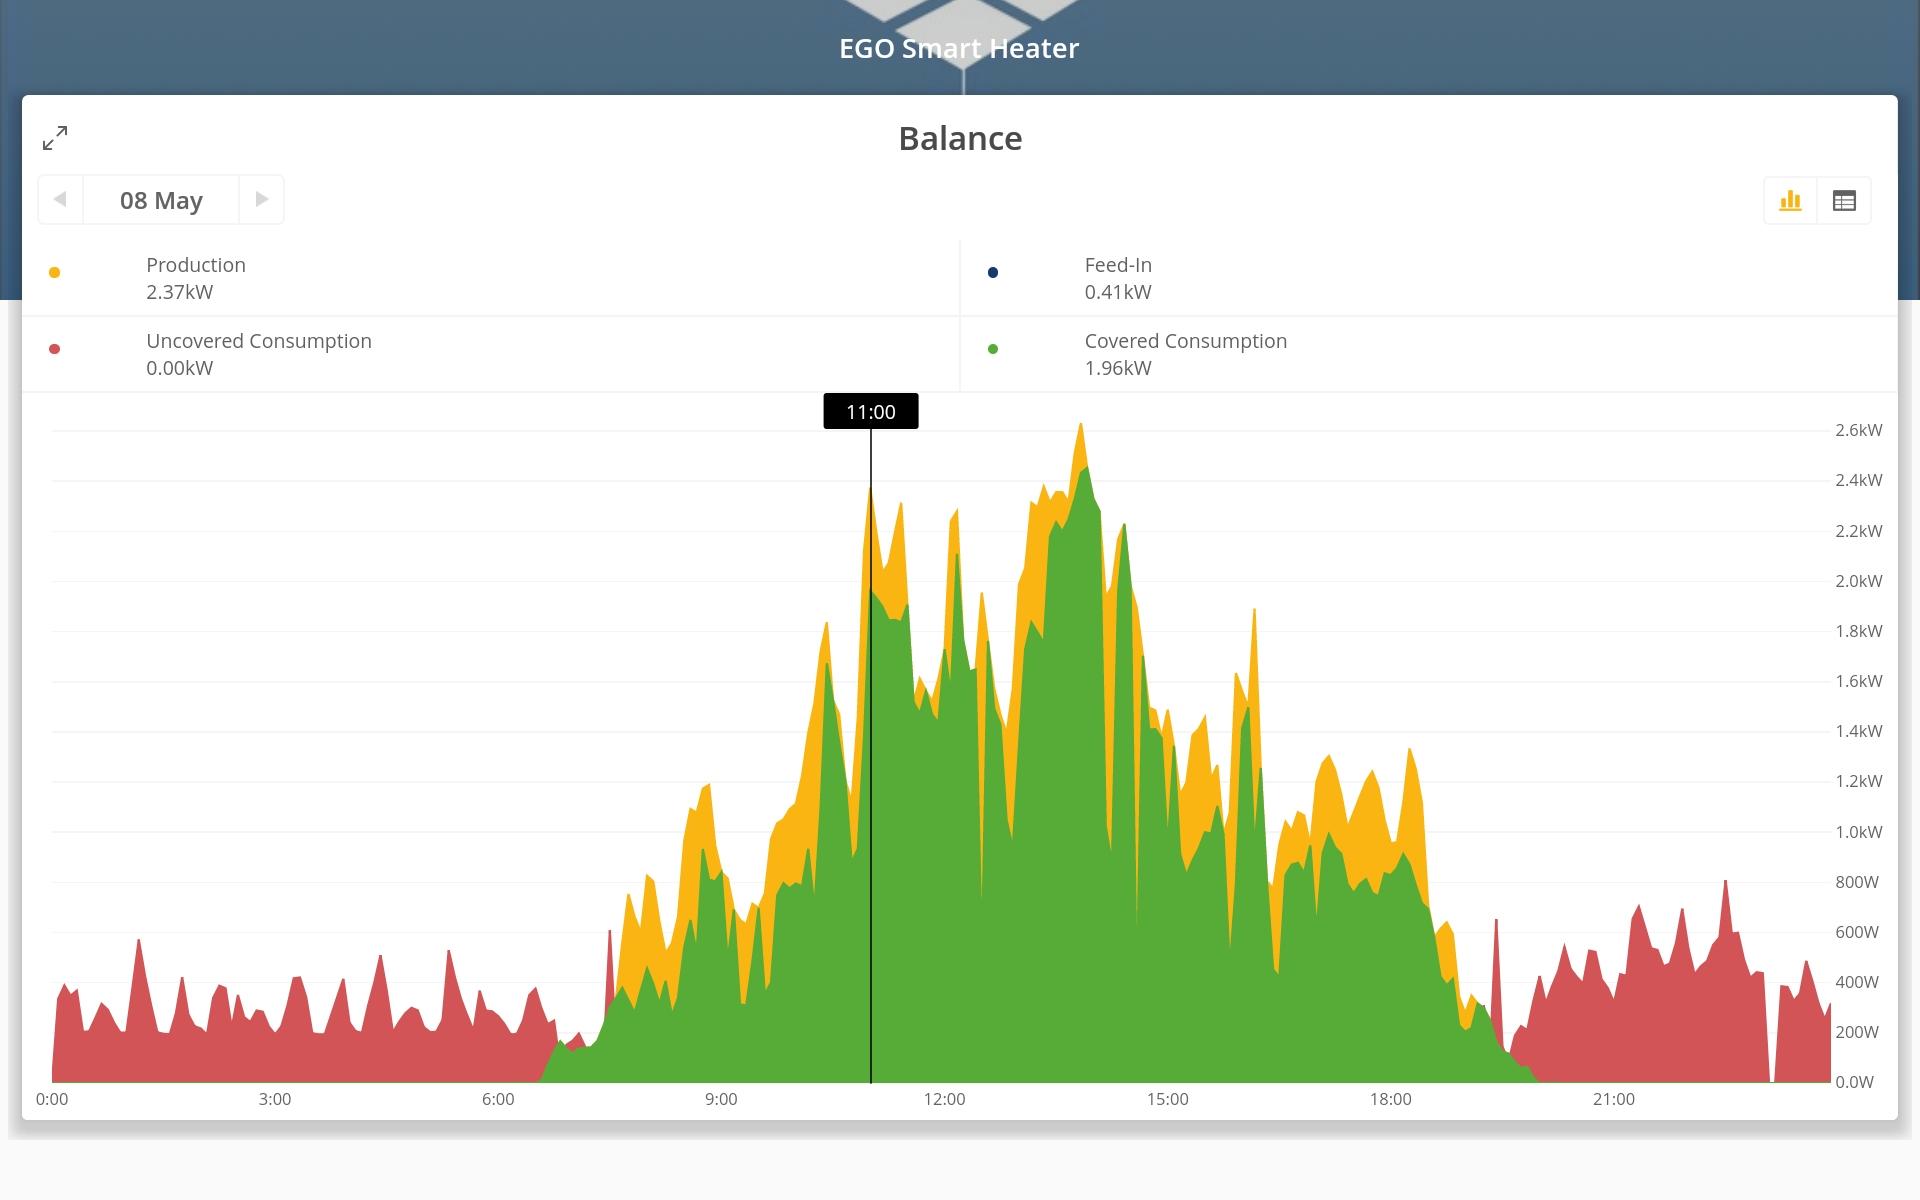This screenshot has width=1920, height=1200.
Task: Switch to table view
Action: (1844, 201)
